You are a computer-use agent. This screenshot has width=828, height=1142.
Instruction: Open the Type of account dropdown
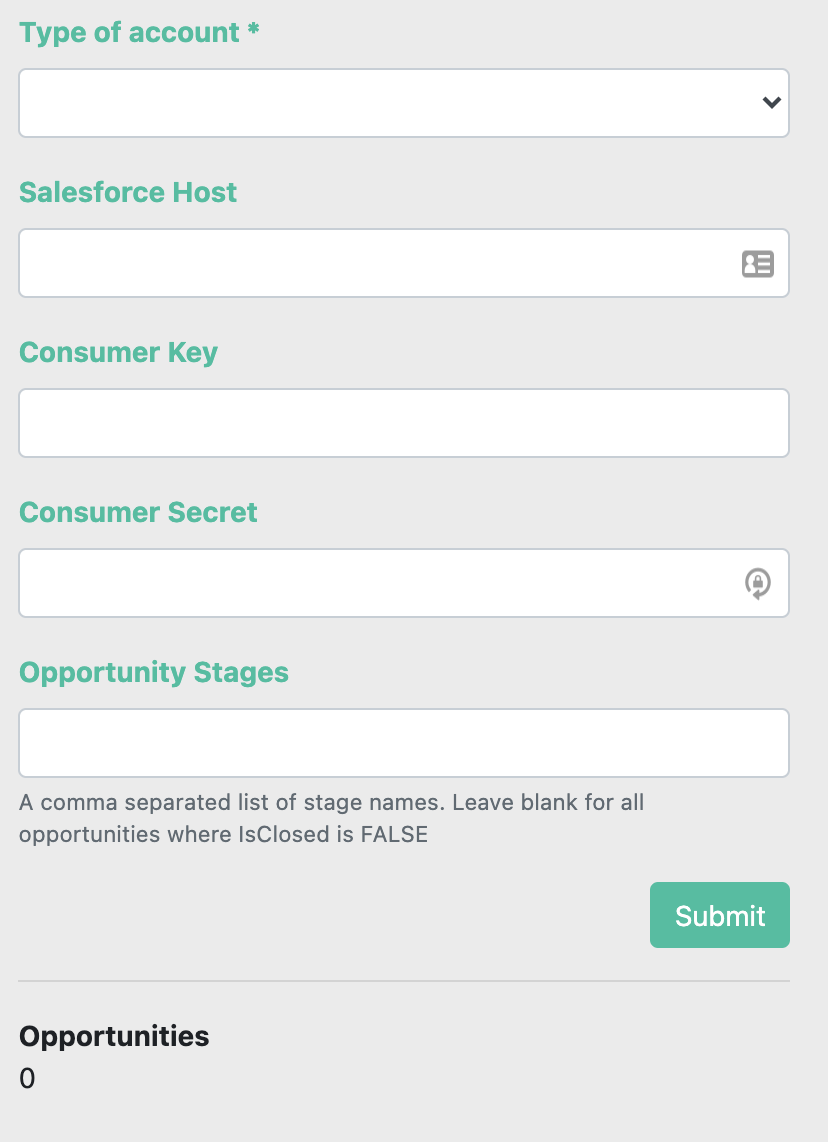click(x=404, y=103)
